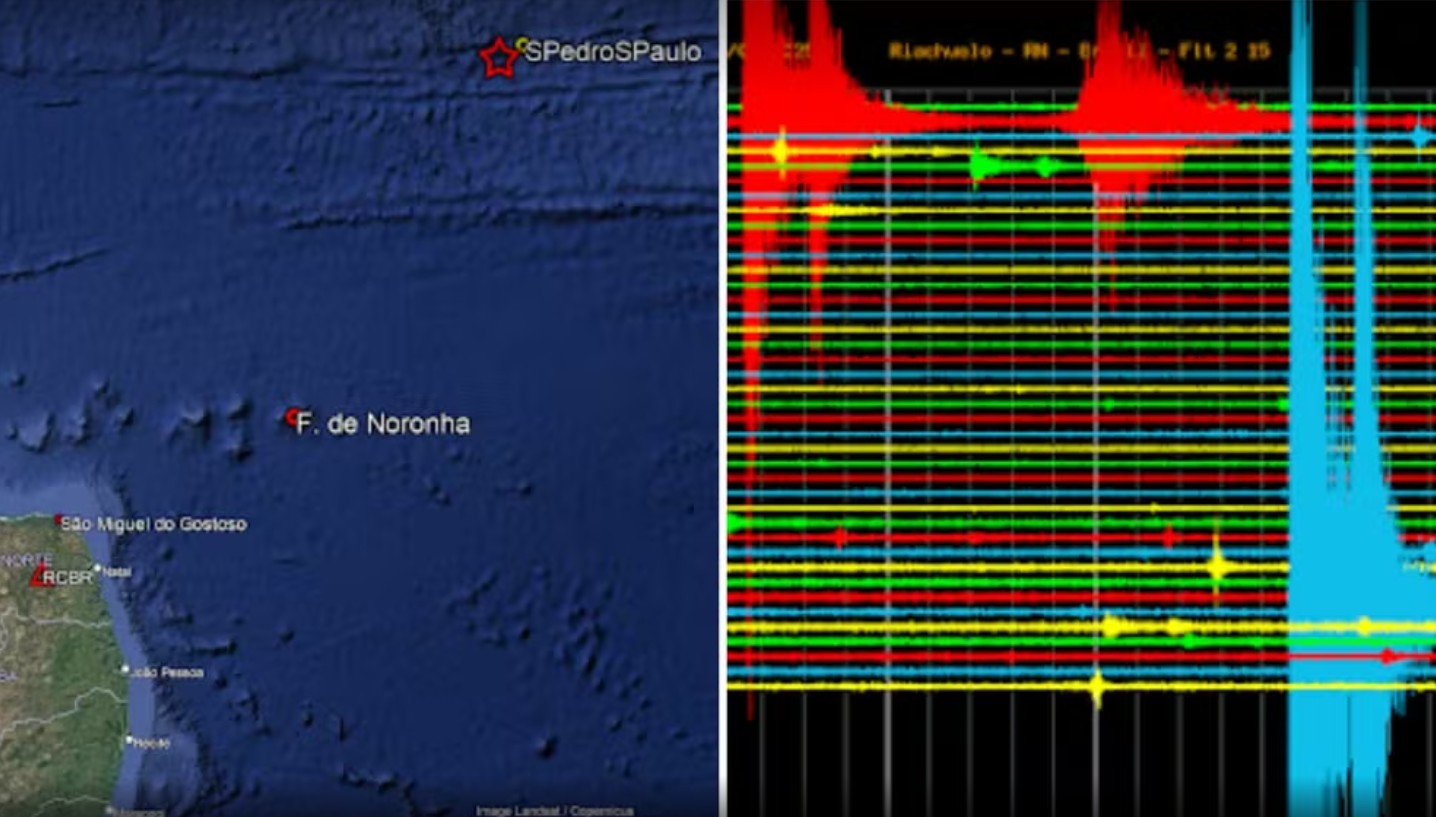
Task: Click the Image Landsat / Copernicus attribution
Action: tap(554, 810)
